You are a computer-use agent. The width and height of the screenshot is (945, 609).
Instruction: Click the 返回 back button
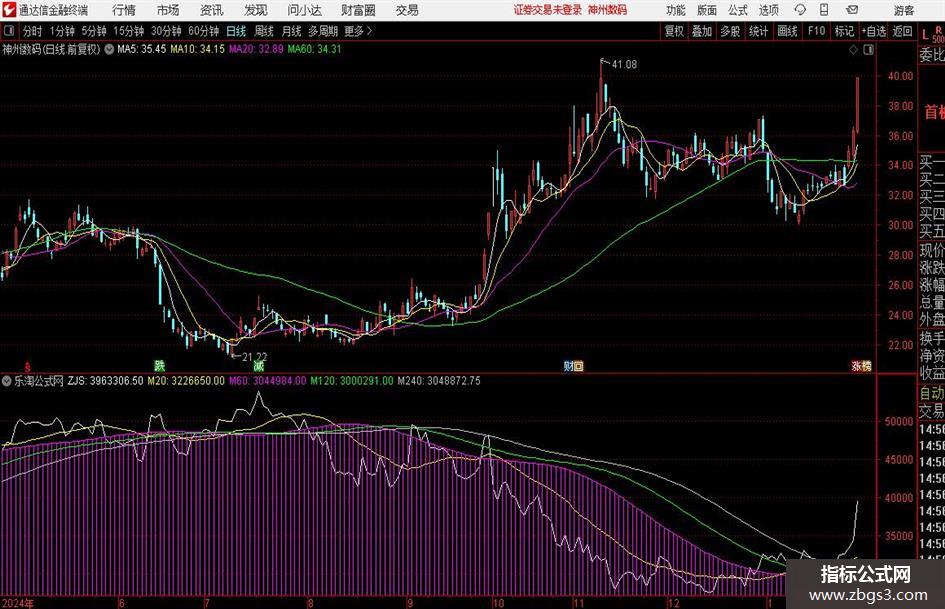coord(902,31)
